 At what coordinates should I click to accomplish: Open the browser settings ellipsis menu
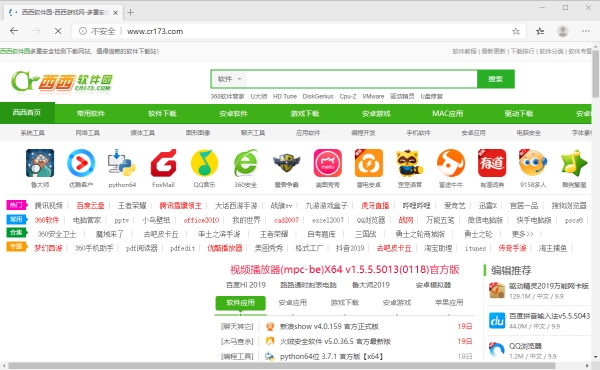click(x=585, y=31)
